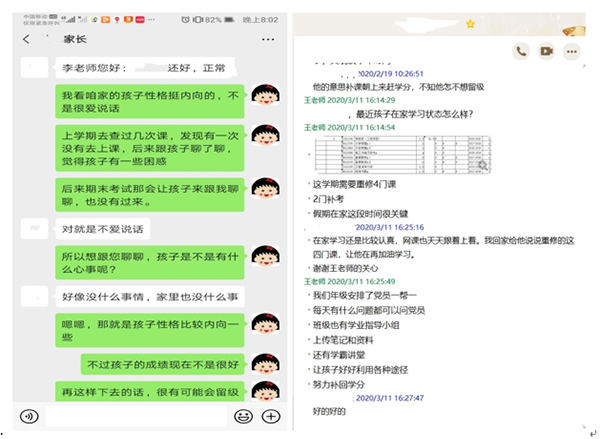Tap the plus attachment button in the chat bar
This screenshot has height=439, width=600.
pyautogui.click(x=271, y=416)
